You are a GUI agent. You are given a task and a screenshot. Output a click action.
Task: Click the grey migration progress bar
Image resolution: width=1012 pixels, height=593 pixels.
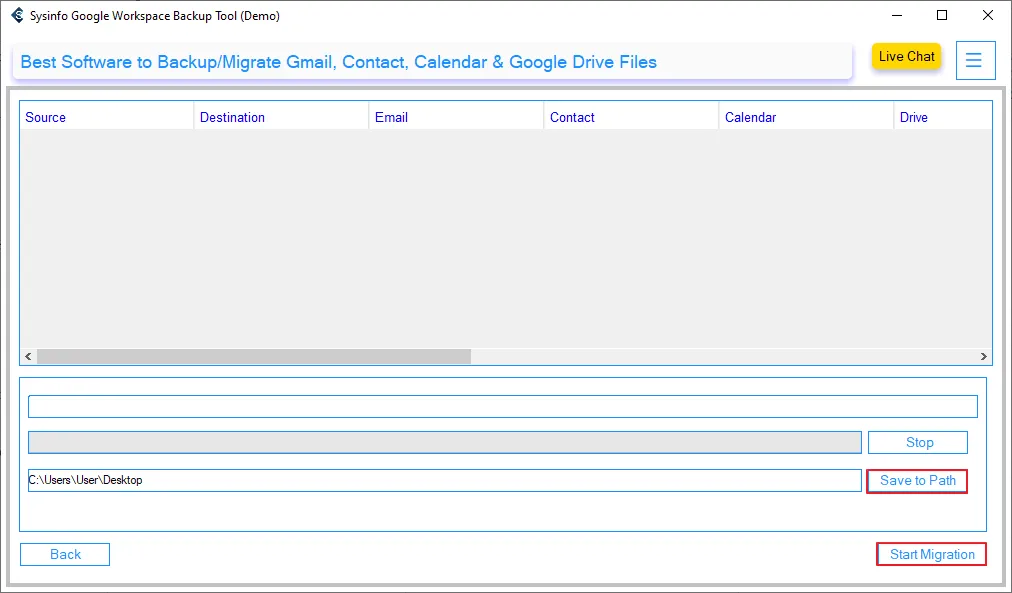click(444, 442)
